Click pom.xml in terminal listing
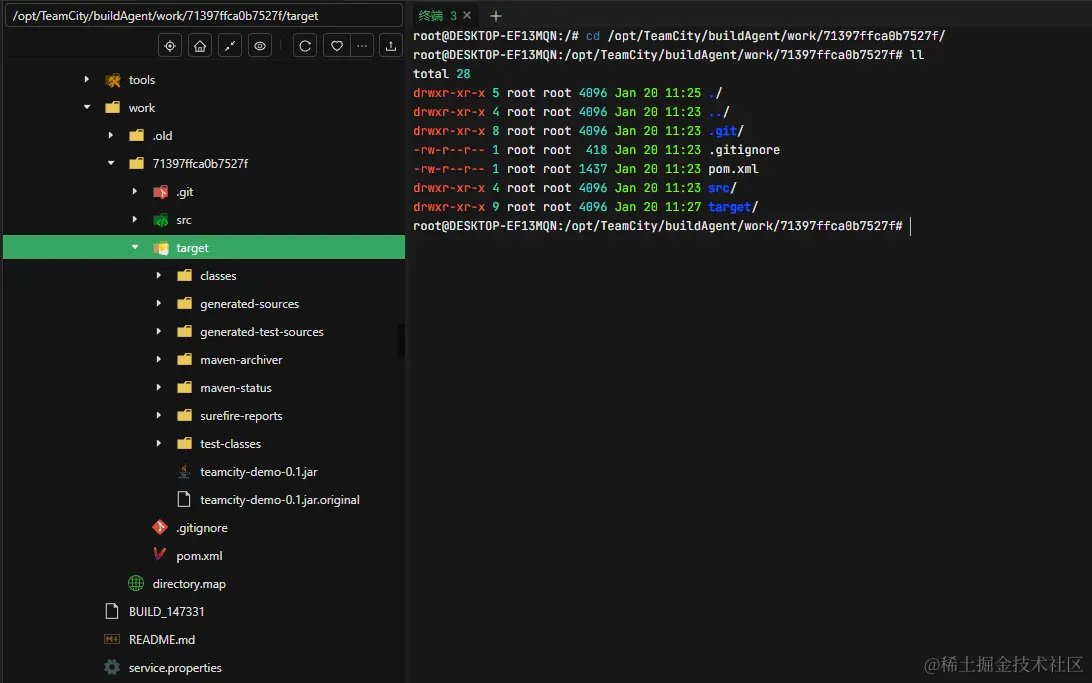The image size is (1092, 683). [x=733, y=169]
